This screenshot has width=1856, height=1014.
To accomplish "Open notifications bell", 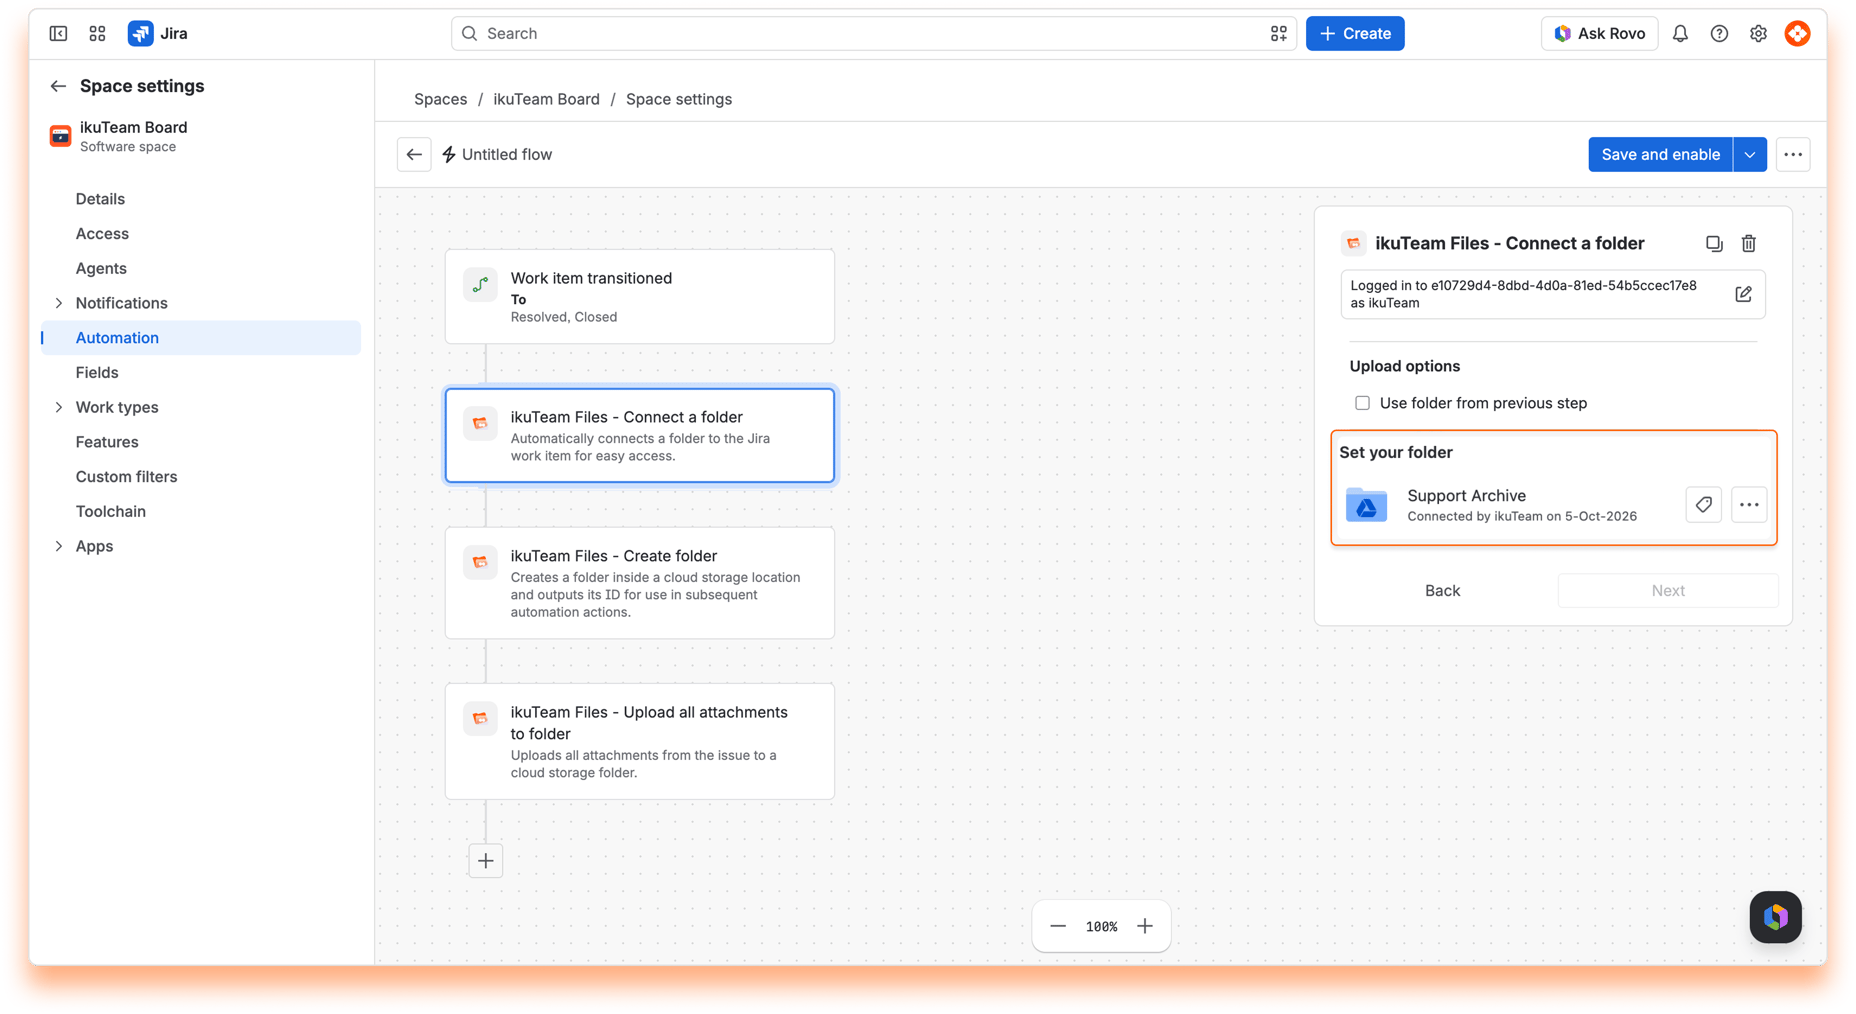I will pos(1680,33).
